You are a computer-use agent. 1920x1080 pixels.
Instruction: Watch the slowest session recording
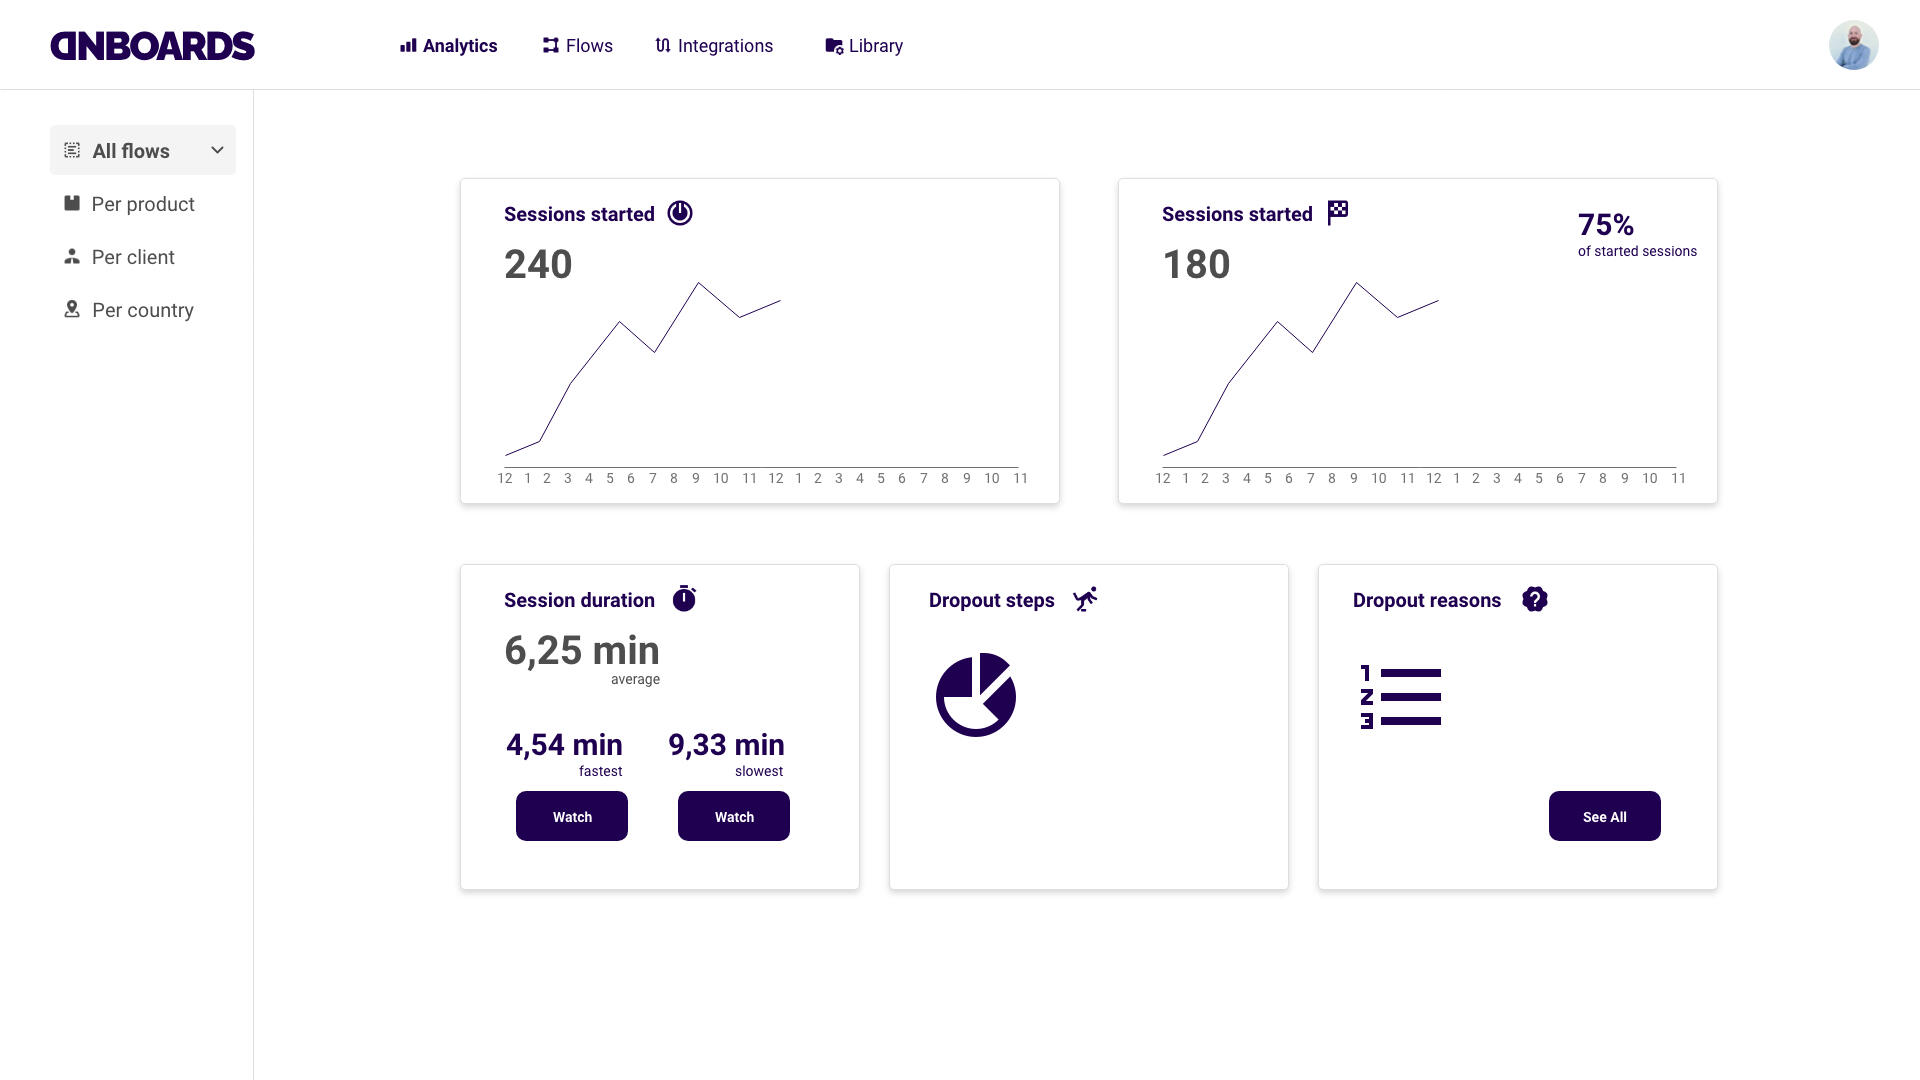point(734,816)
